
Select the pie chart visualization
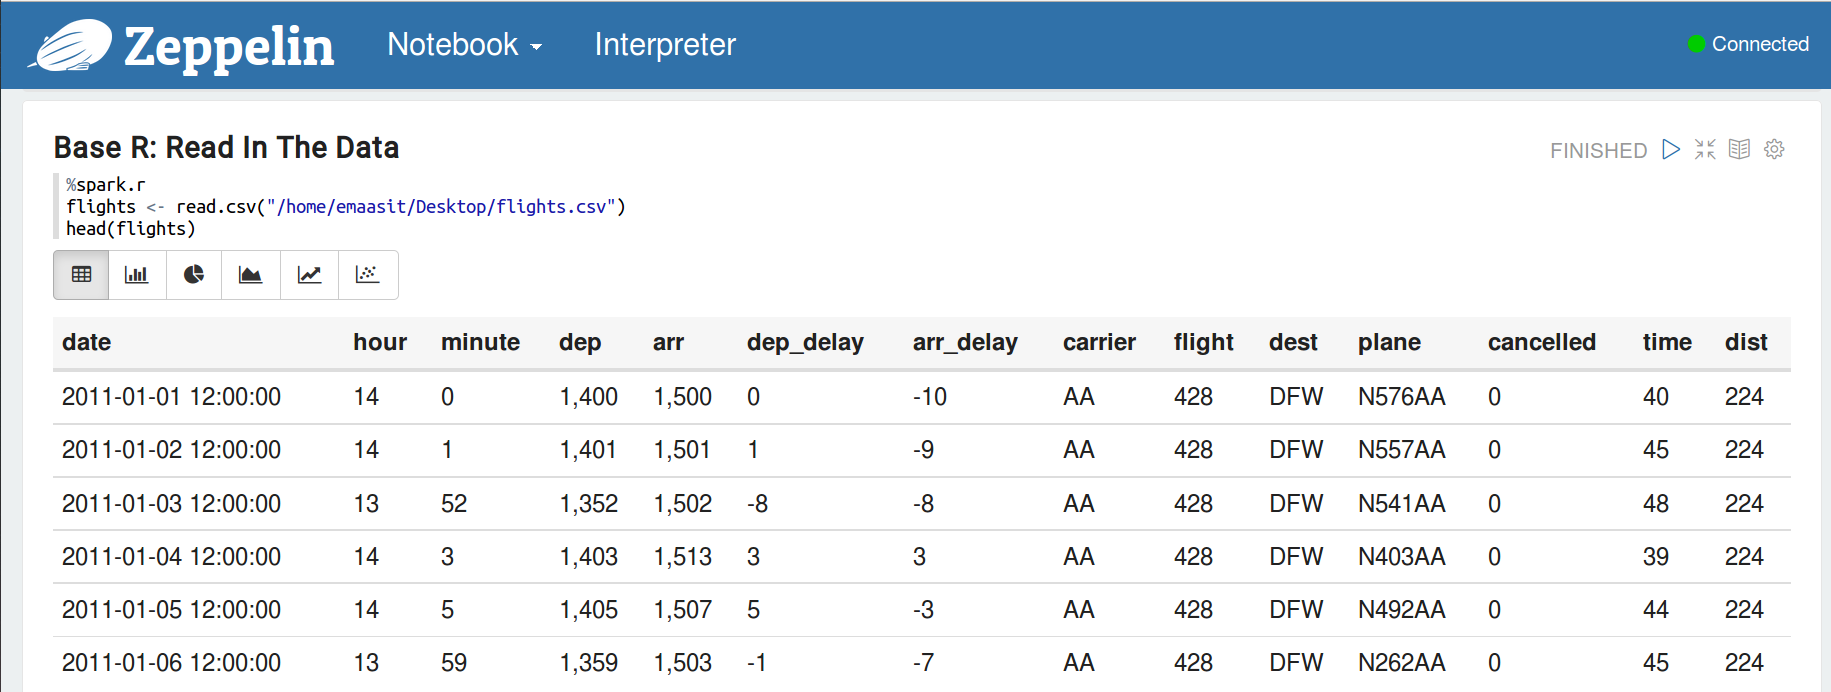[194, 275]
